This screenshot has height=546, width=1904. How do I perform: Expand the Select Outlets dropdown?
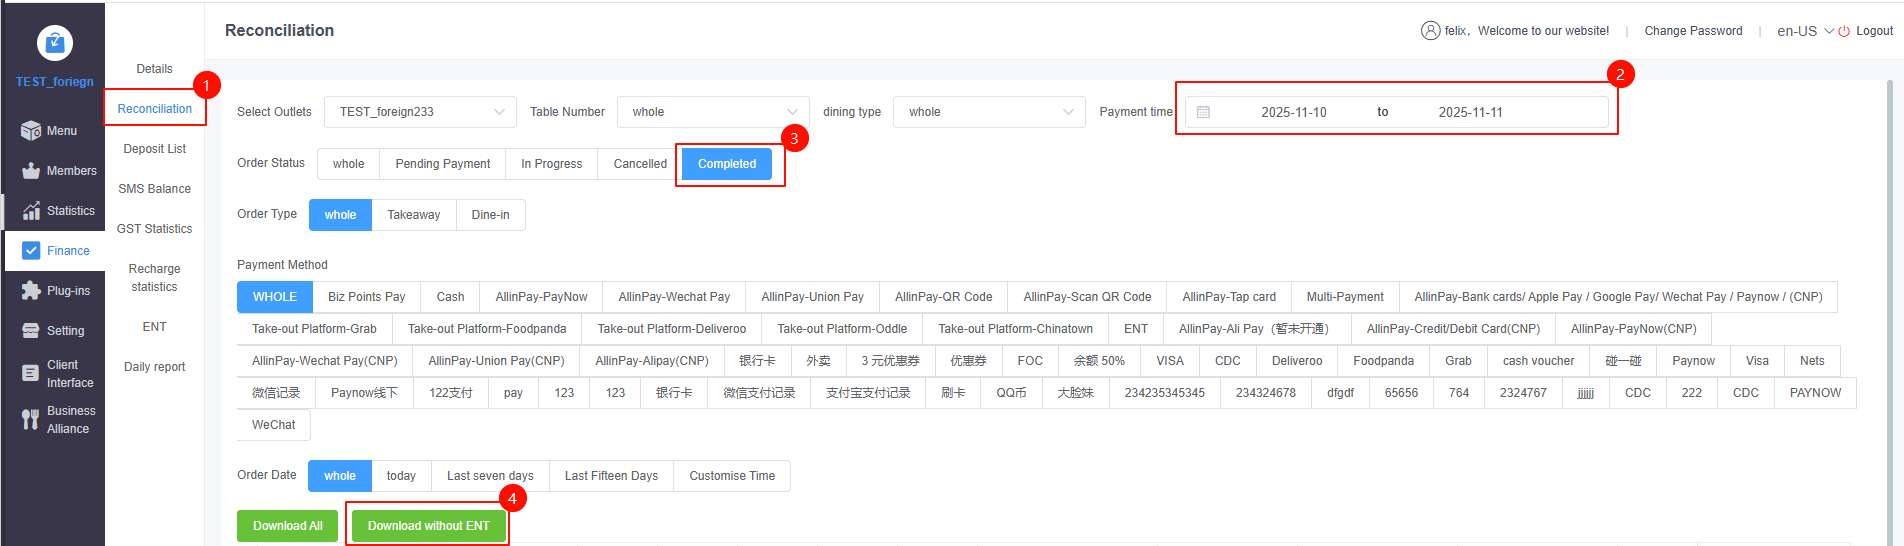[420, 112]
